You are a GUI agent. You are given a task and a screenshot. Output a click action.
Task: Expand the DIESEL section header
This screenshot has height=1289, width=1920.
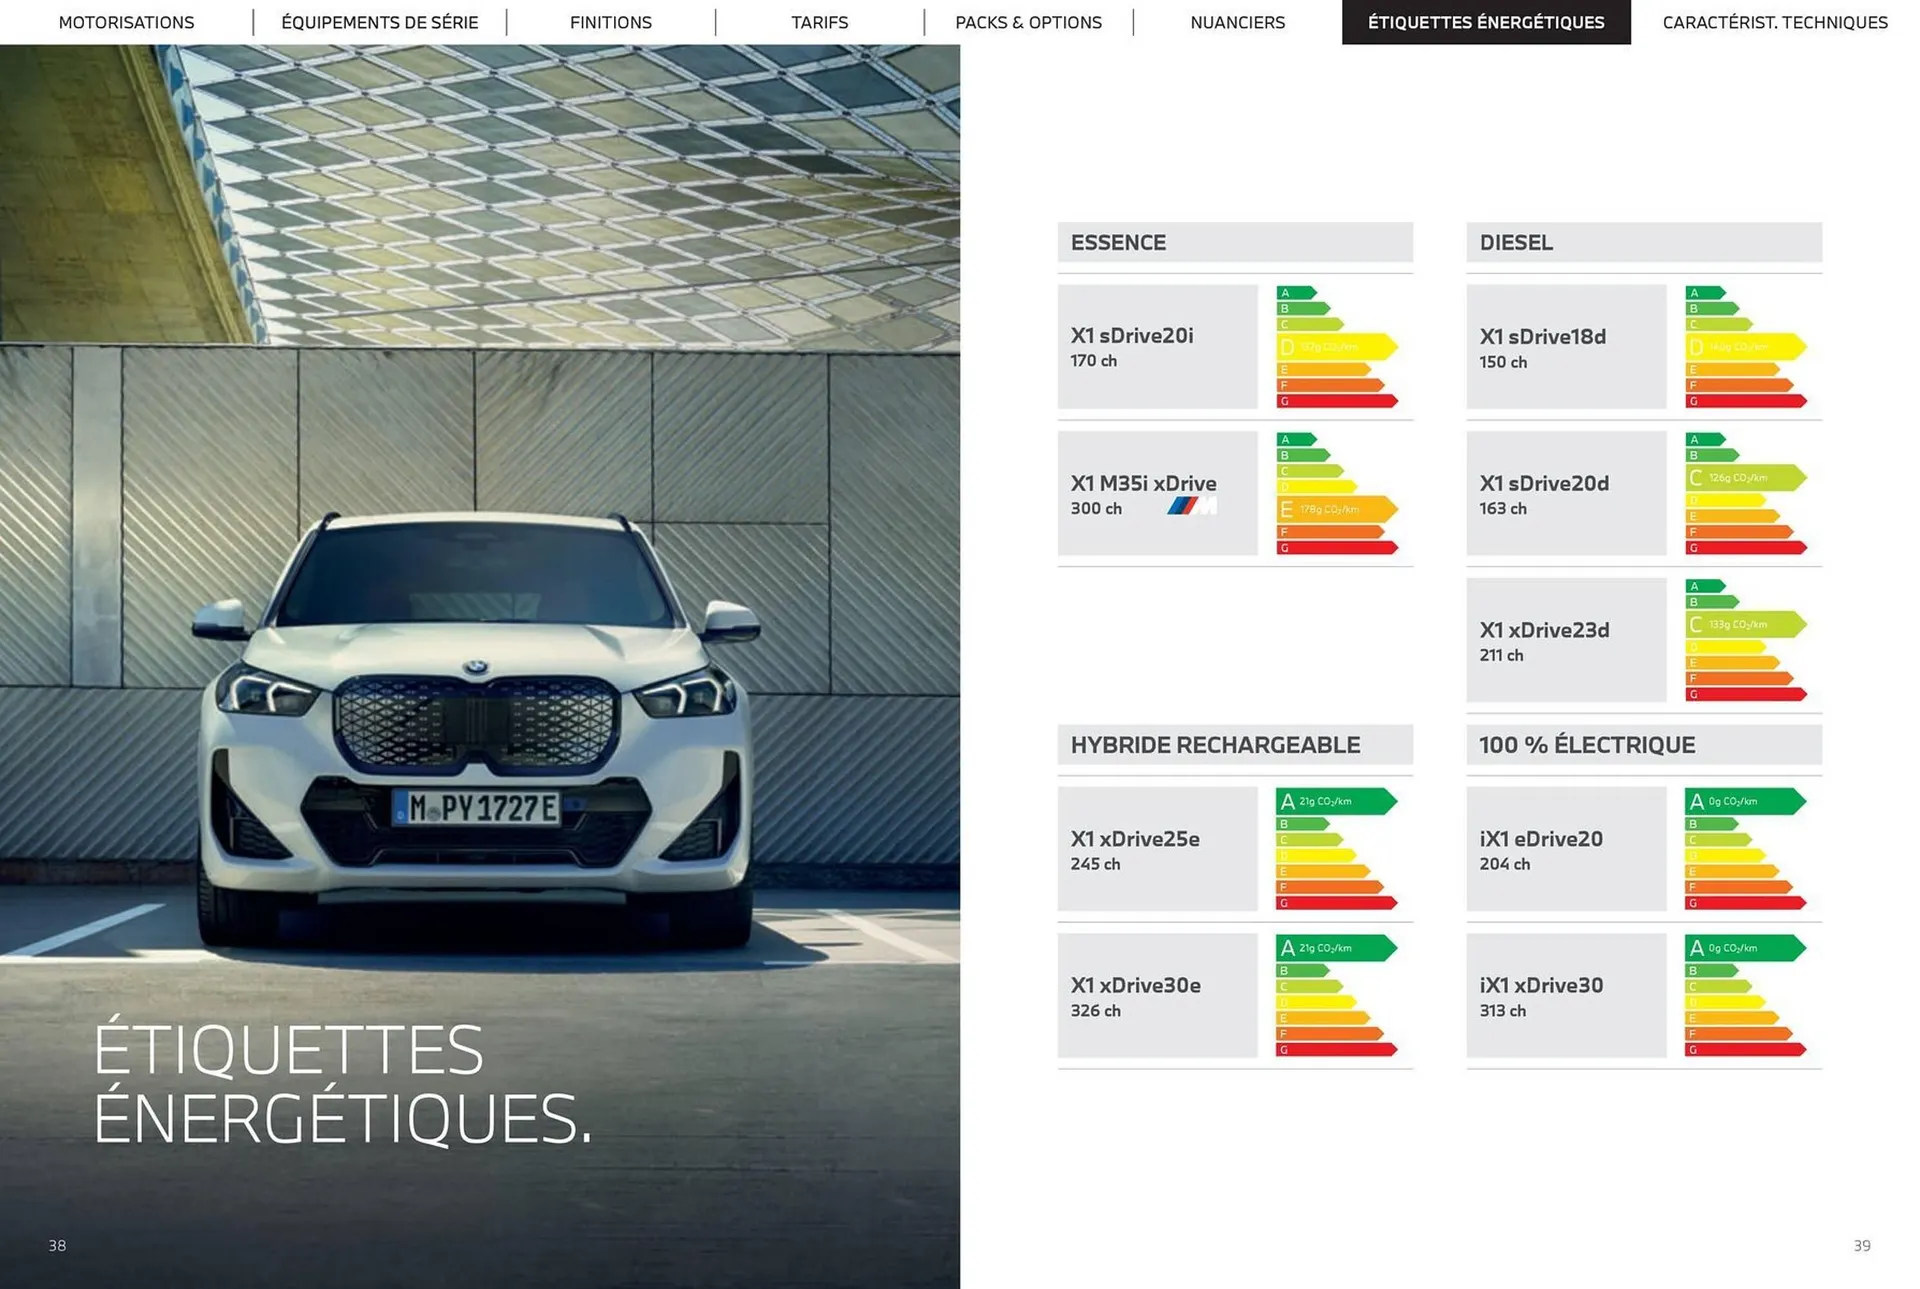click(x=1643, y=242)
